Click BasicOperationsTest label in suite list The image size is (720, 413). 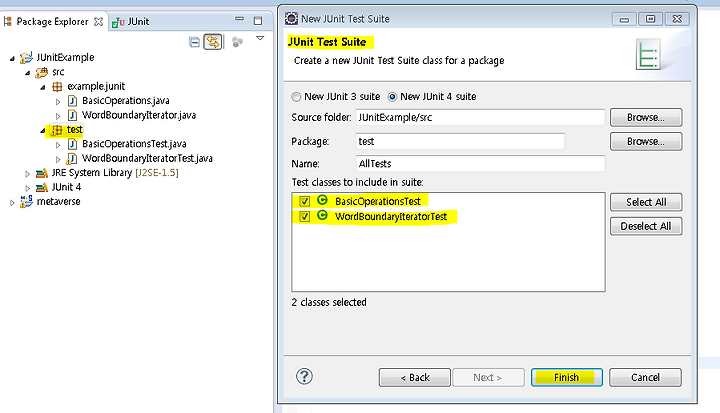[377, 201]
